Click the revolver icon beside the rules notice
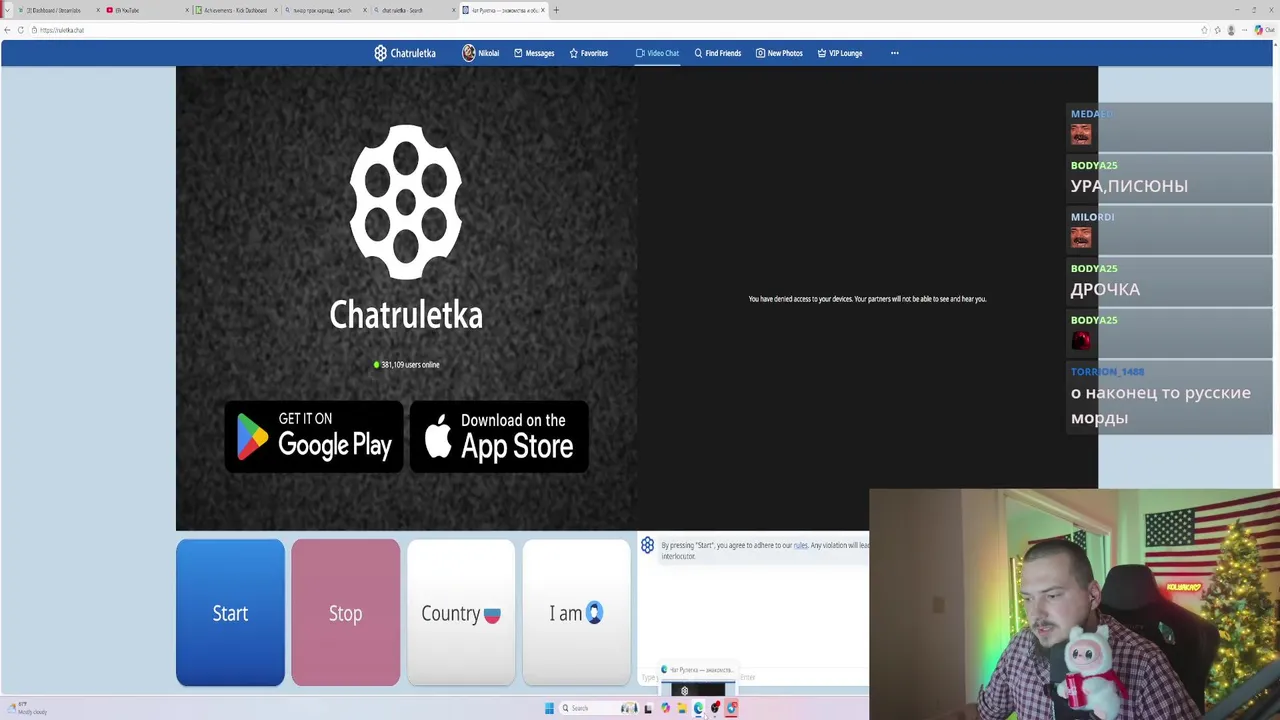Screen dimensions: 1280x720 (x=647, y=545)
